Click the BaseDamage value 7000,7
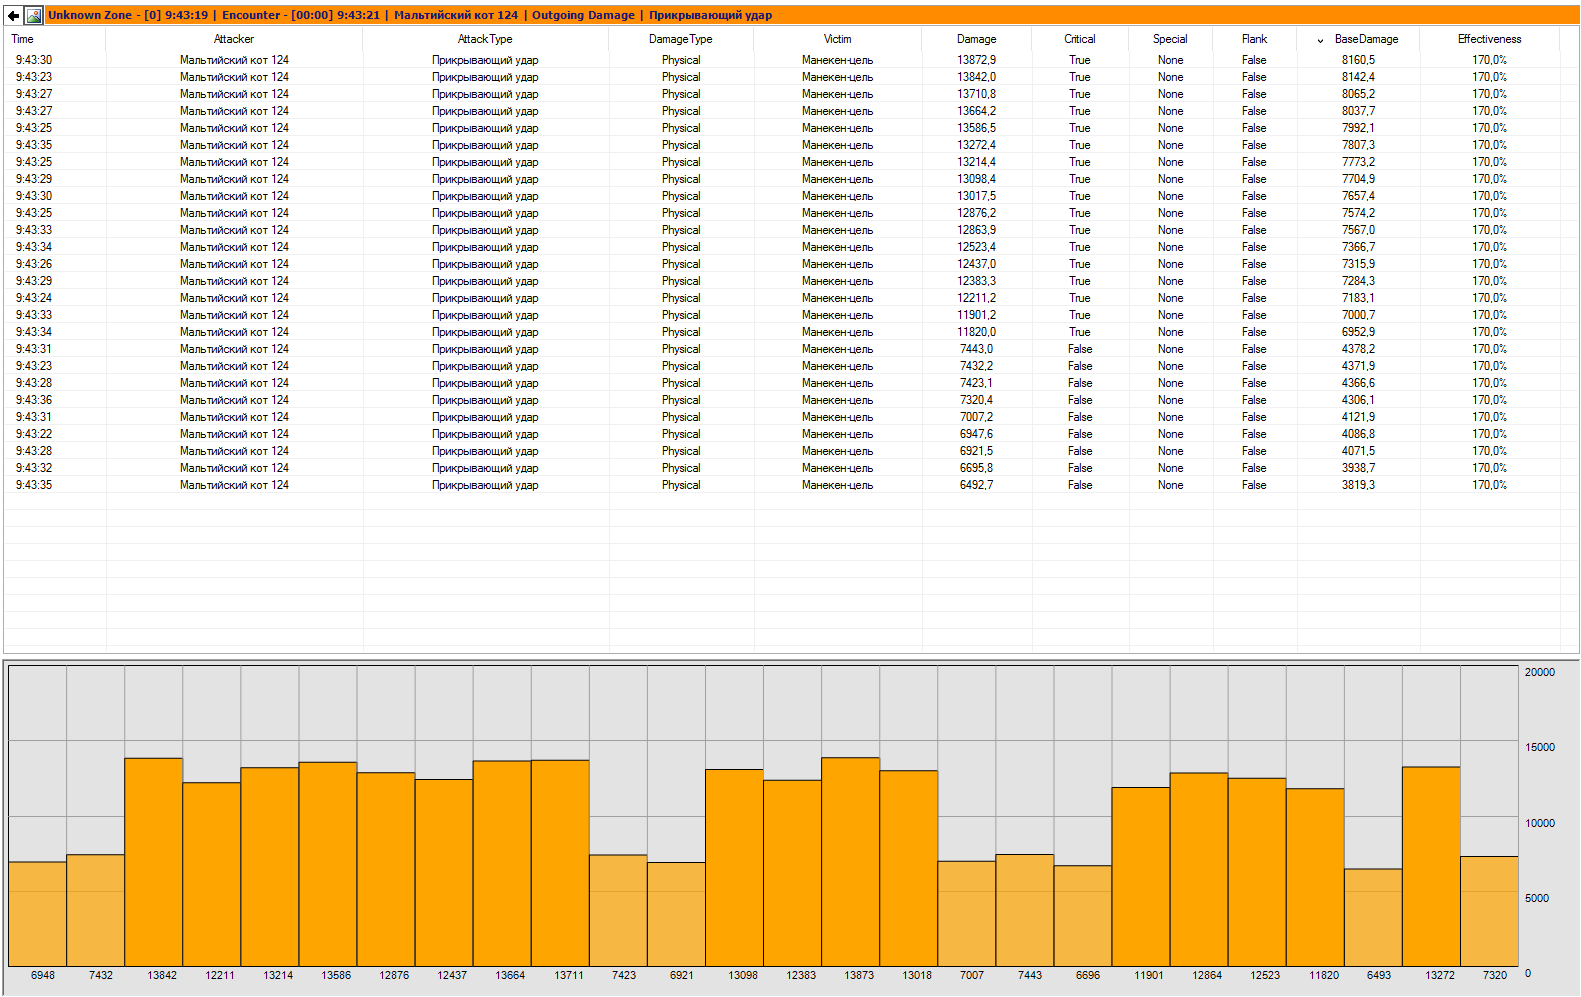 1358,315
